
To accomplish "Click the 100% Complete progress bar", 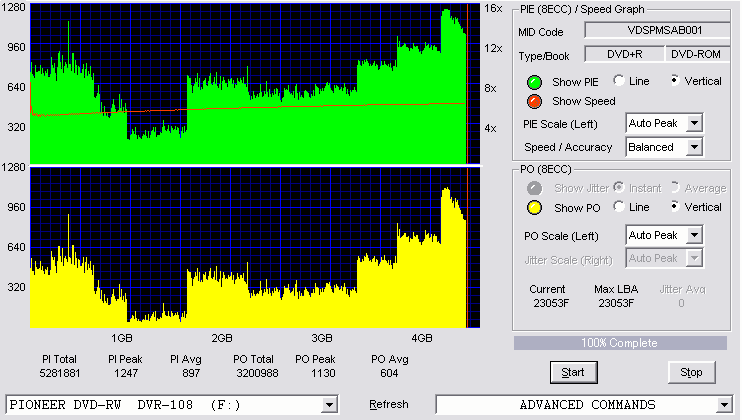I will [x=620, y=343].
